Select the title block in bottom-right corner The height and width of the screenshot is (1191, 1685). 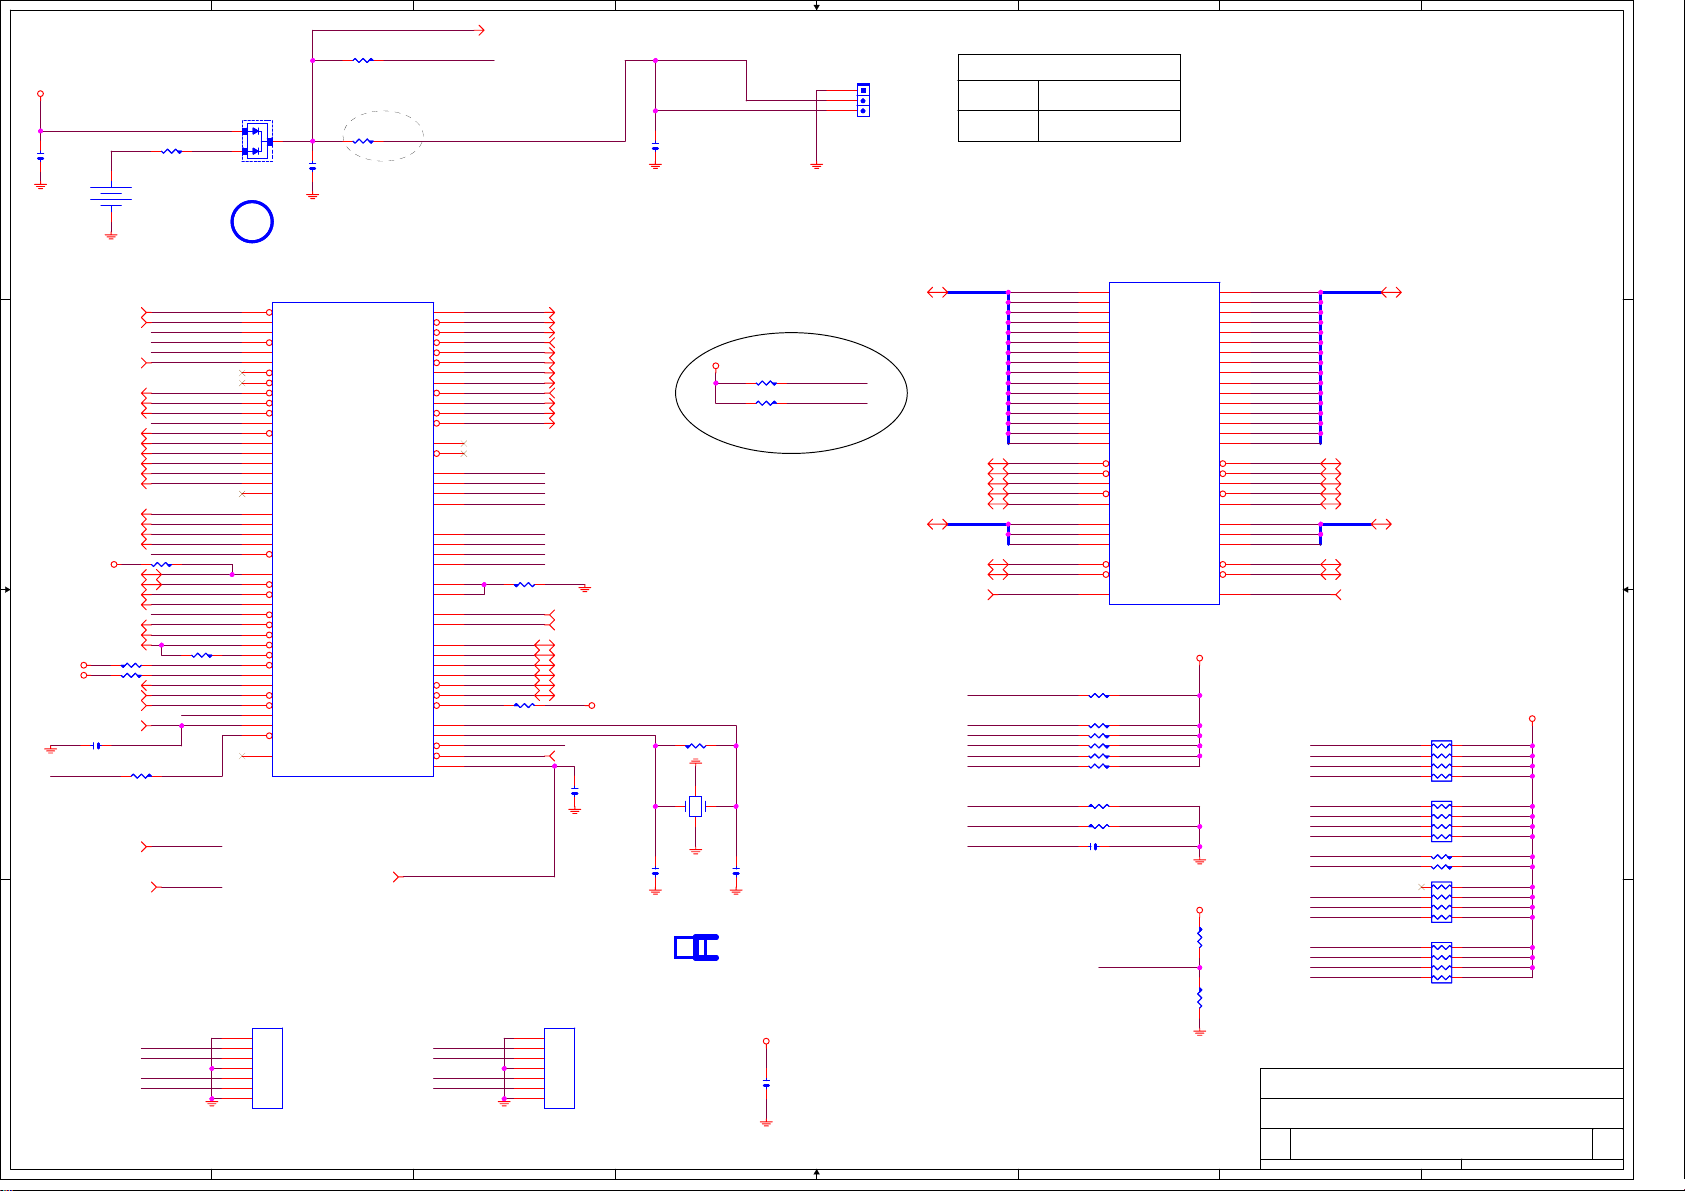(1441, 1115)
